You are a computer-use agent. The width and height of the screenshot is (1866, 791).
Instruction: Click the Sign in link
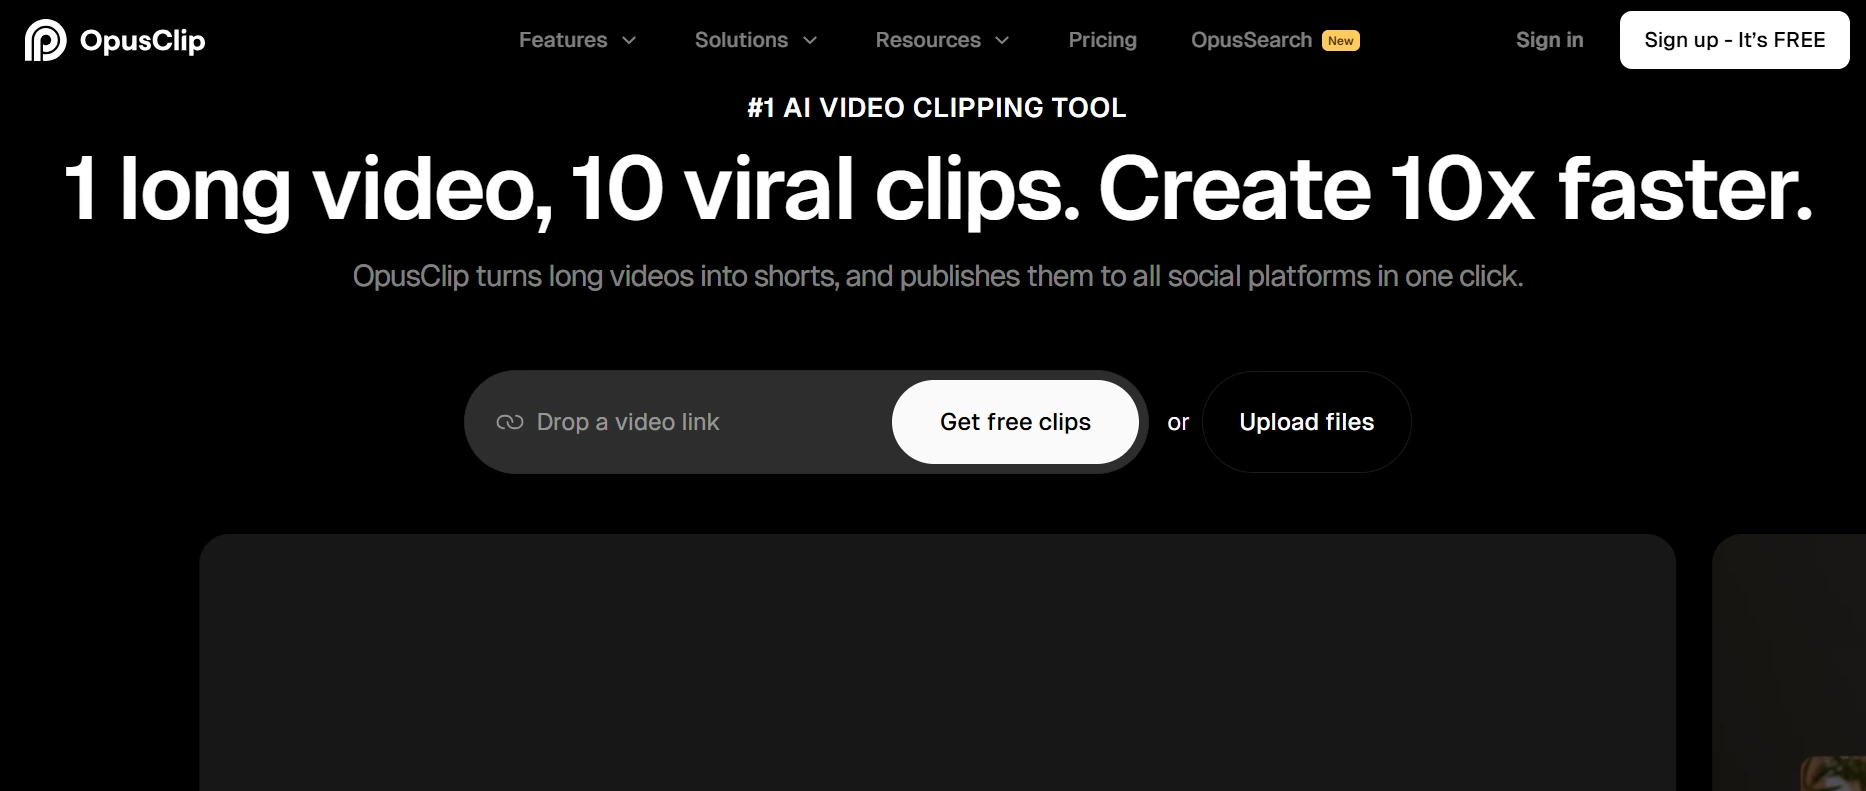click(x=1549, y=40)
